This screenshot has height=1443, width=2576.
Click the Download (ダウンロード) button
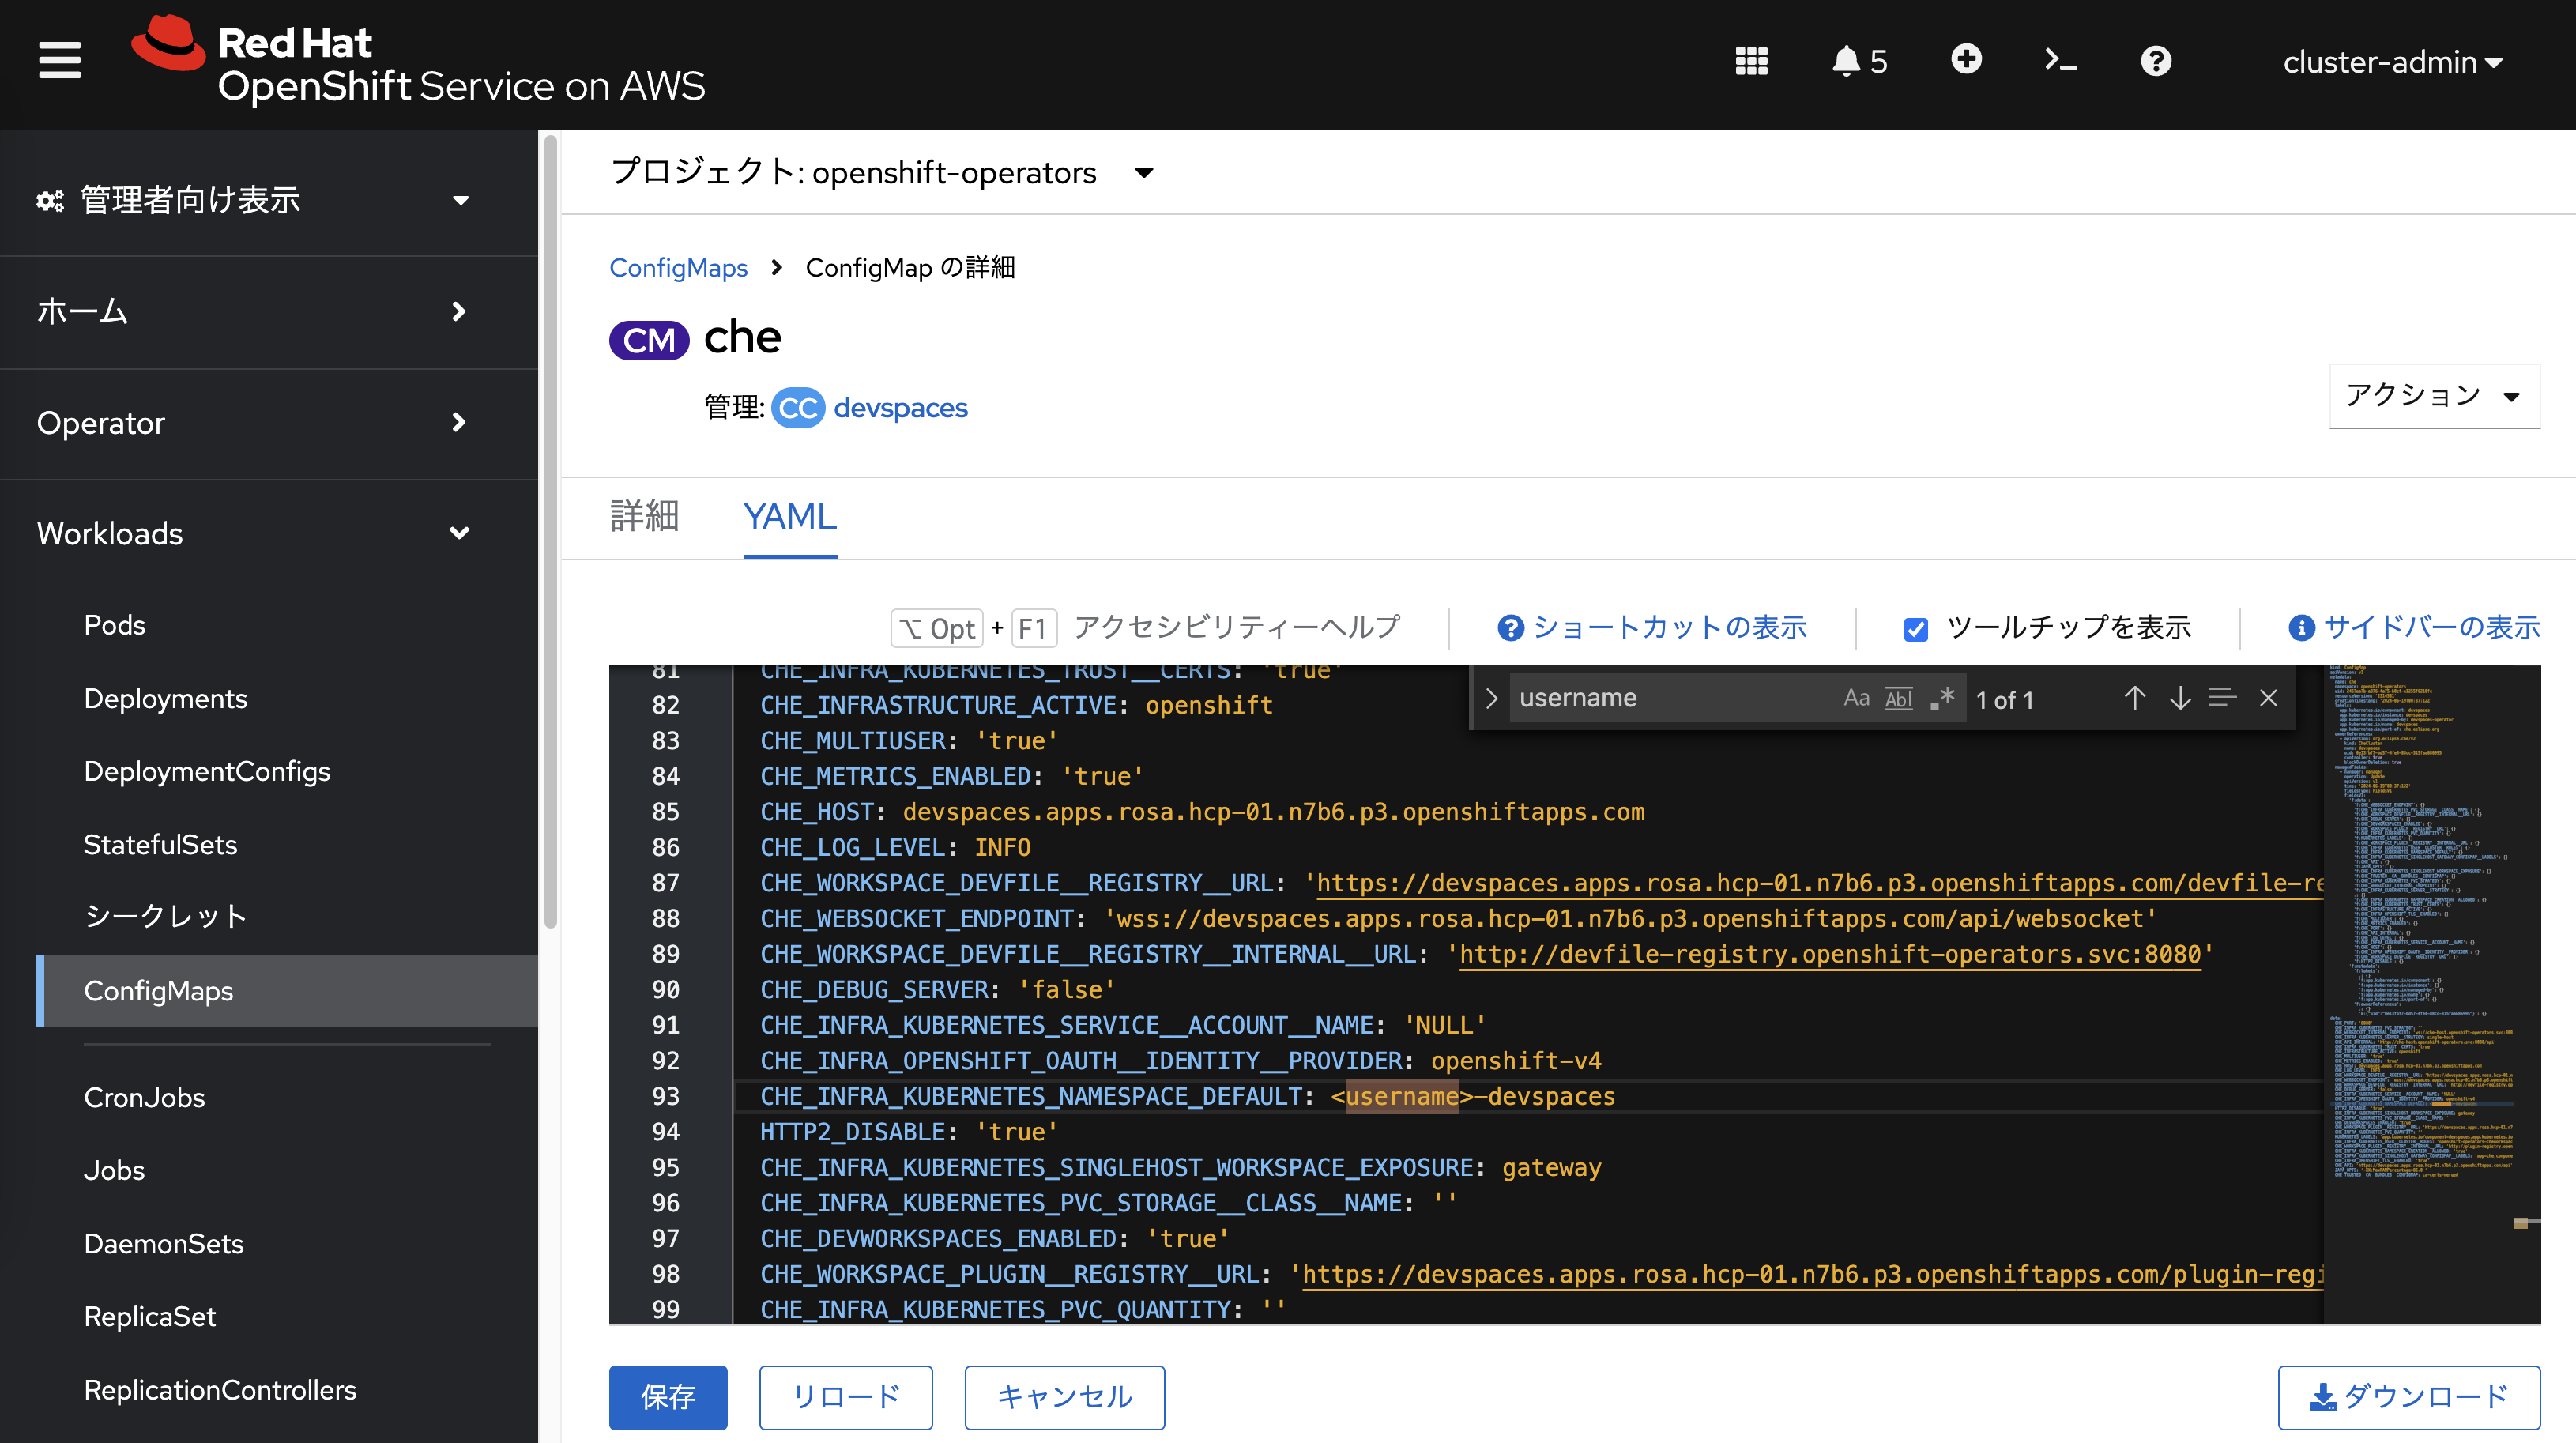click(x=2408, y=1397)
